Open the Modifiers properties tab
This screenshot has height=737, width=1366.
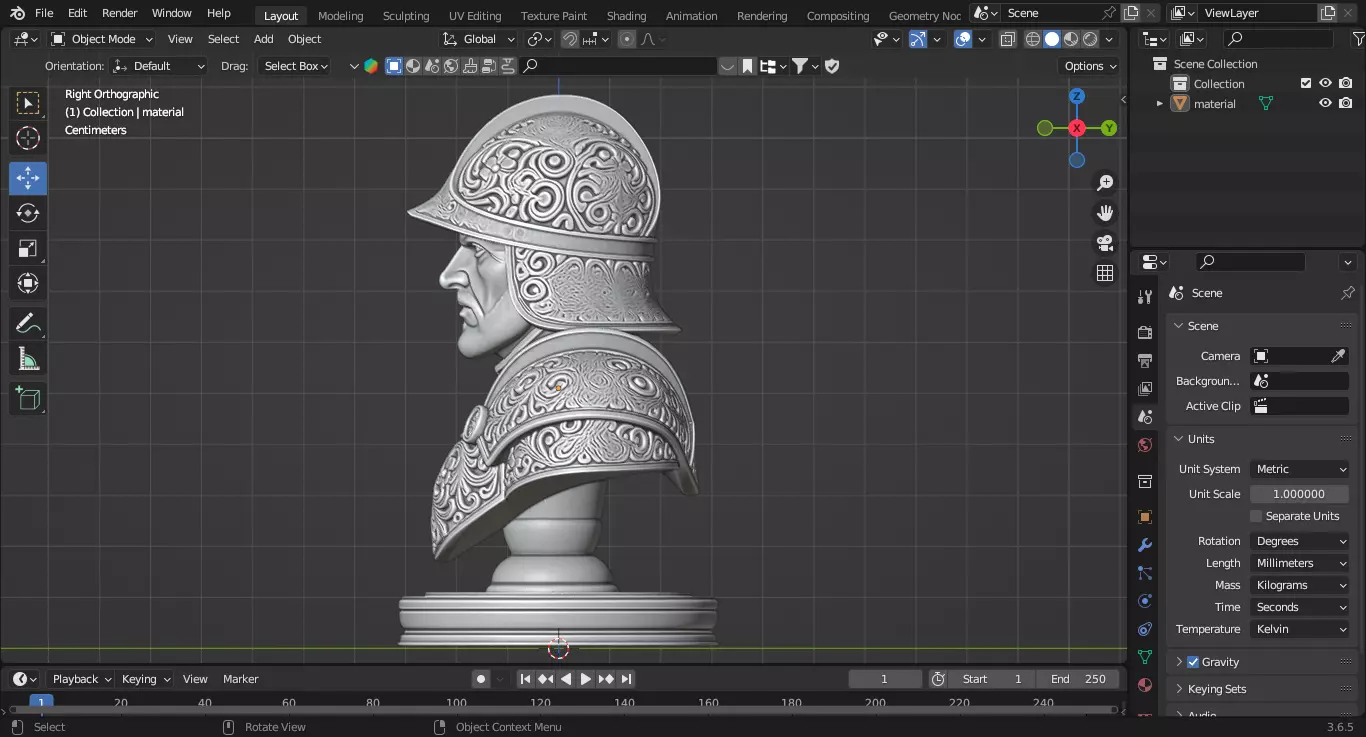tap(1145, 545)
